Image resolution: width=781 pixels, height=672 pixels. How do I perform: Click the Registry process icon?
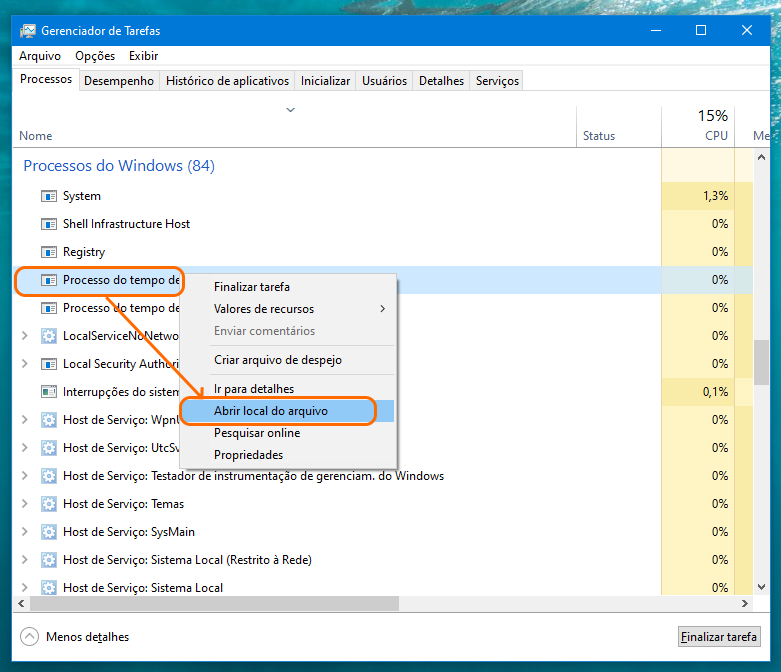tap(48, 252)
